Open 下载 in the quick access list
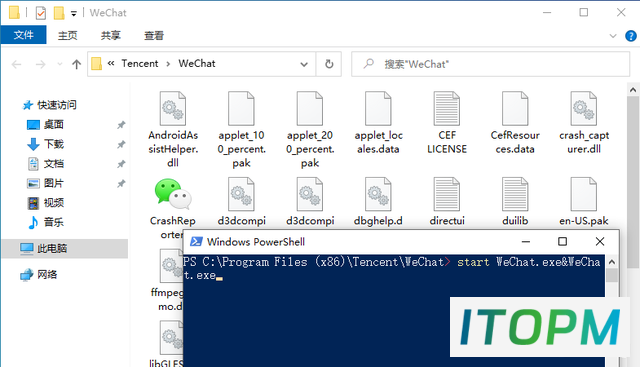 (x=54, y=144)
